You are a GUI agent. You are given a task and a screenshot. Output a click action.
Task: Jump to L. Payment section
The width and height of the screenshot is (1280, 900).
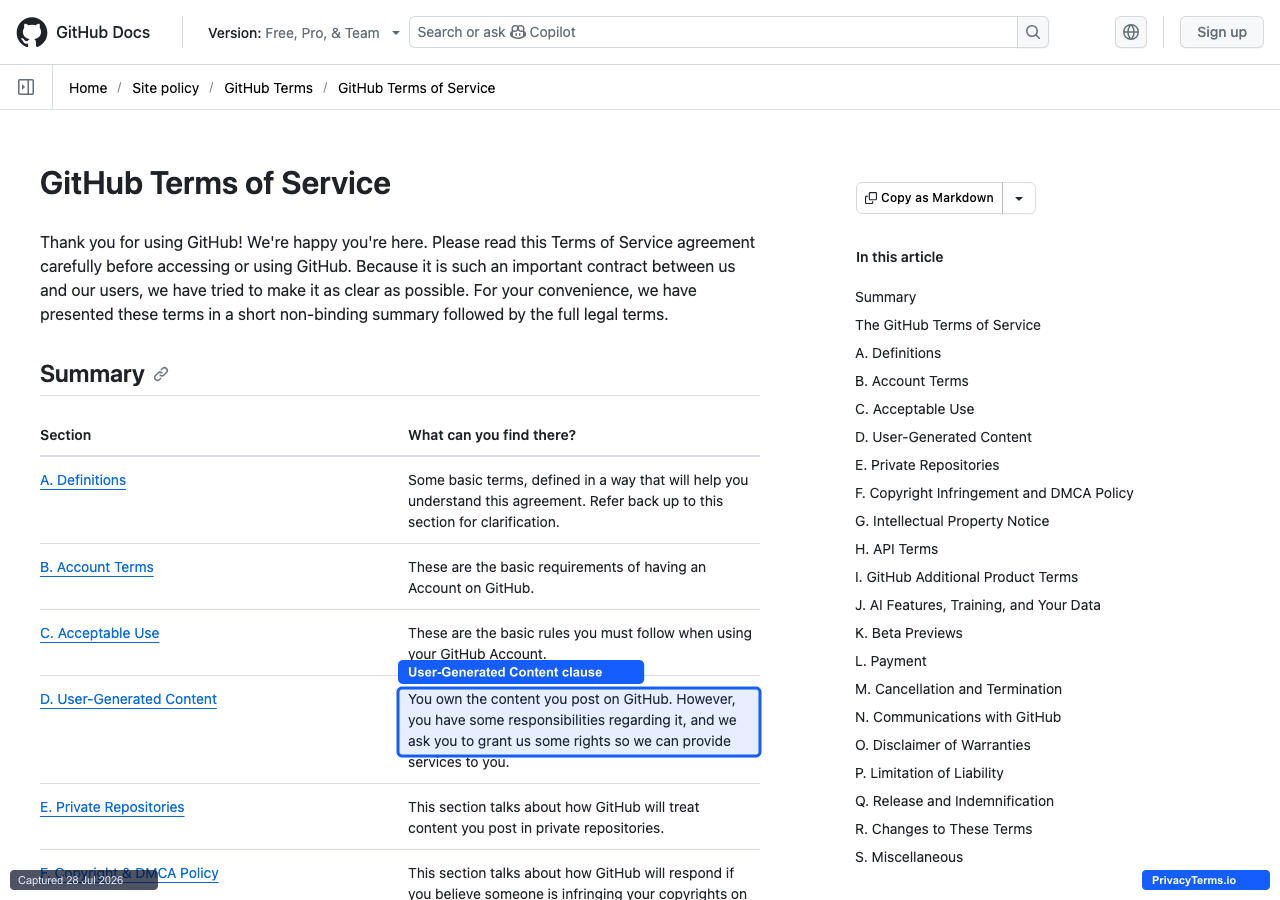point(891,661)
